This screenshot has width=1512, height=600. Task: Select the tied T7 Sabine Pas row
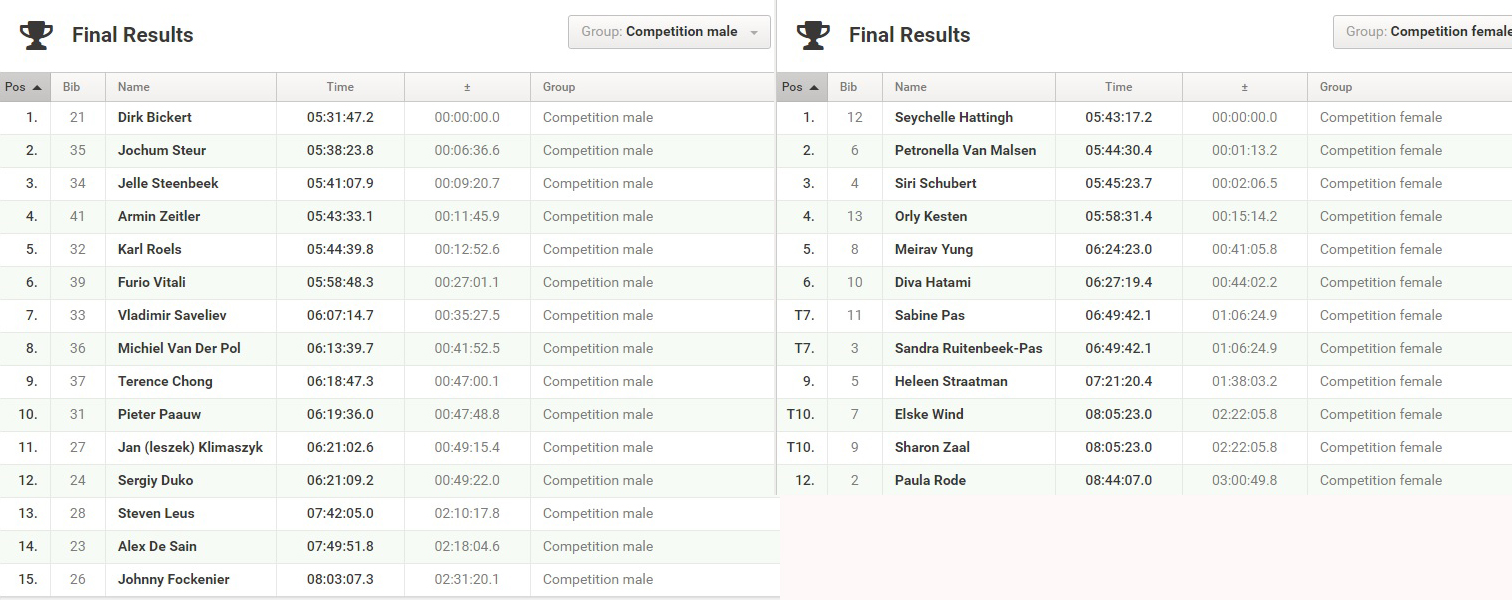pyautogui.click(x=1144, y=315)
